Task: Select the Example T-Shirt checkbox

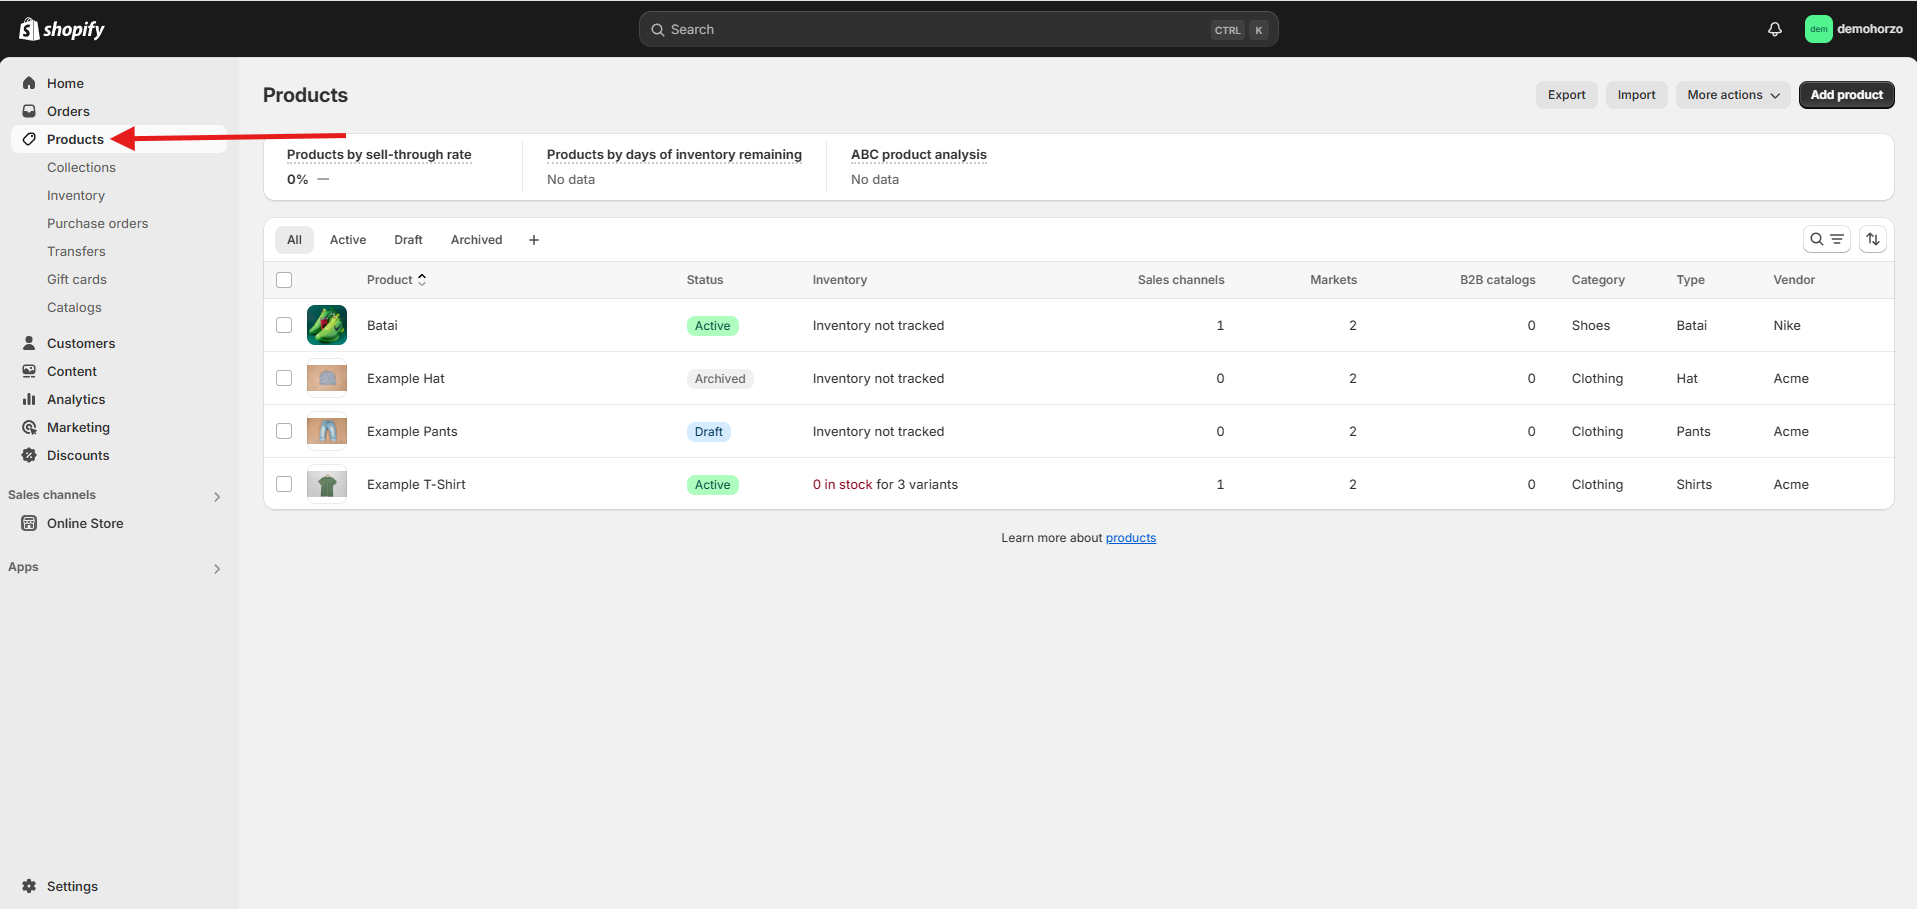Action: click(284, 484)
